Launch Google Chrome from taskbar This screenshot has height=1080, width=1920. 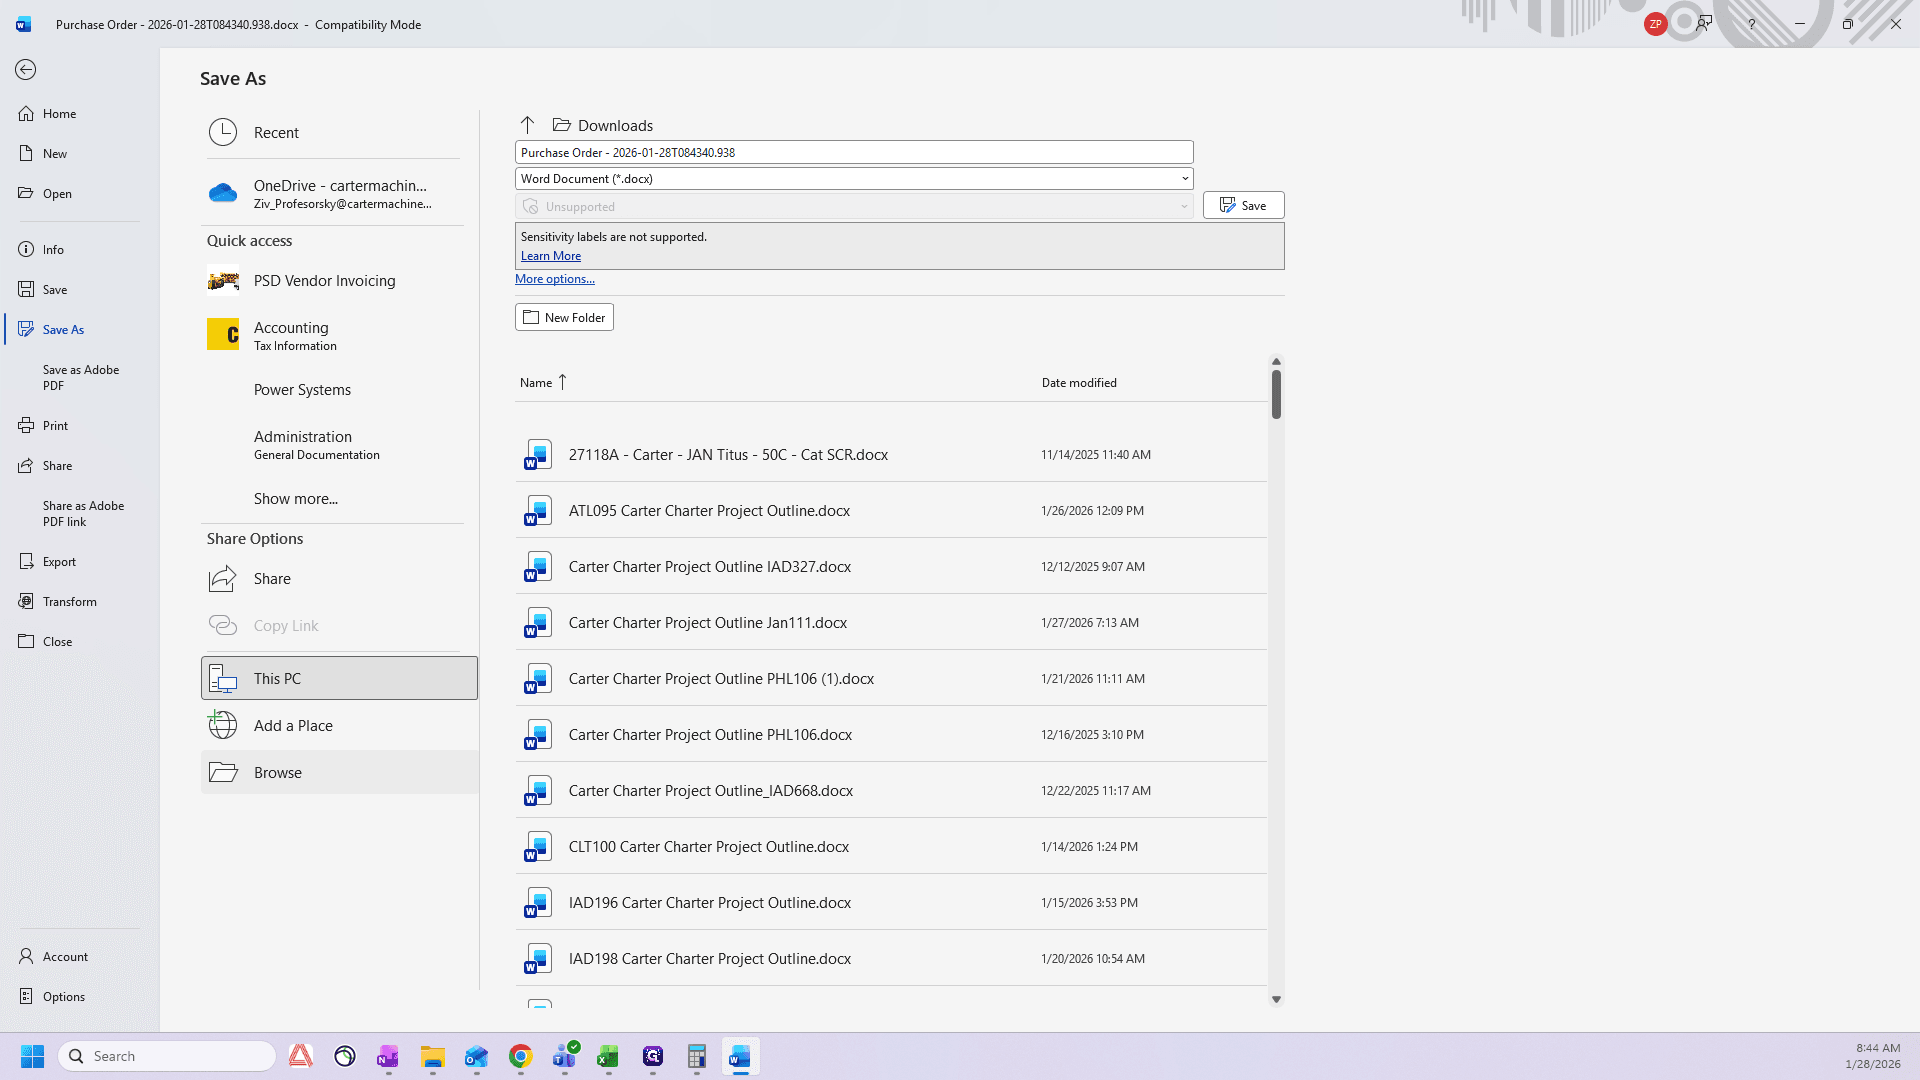coord(520,1056)
